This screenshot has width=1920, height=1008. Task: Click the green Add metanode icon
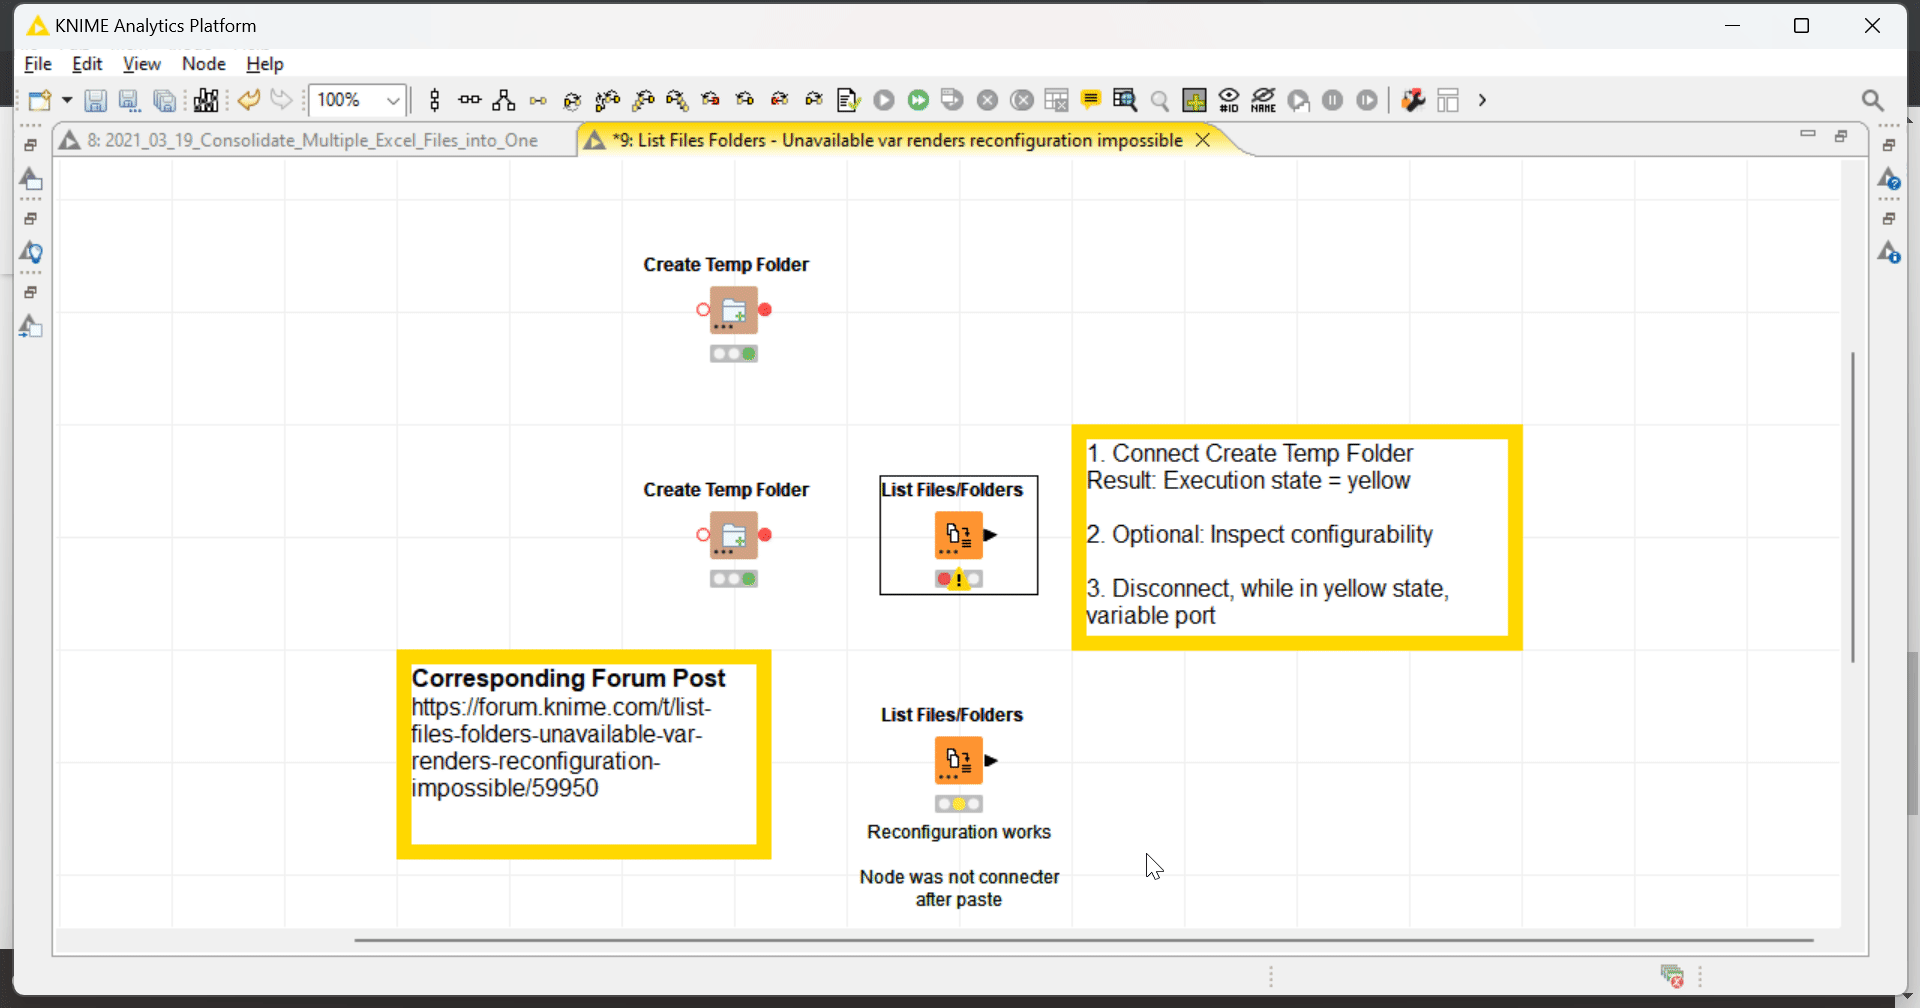click(1194, 100)
